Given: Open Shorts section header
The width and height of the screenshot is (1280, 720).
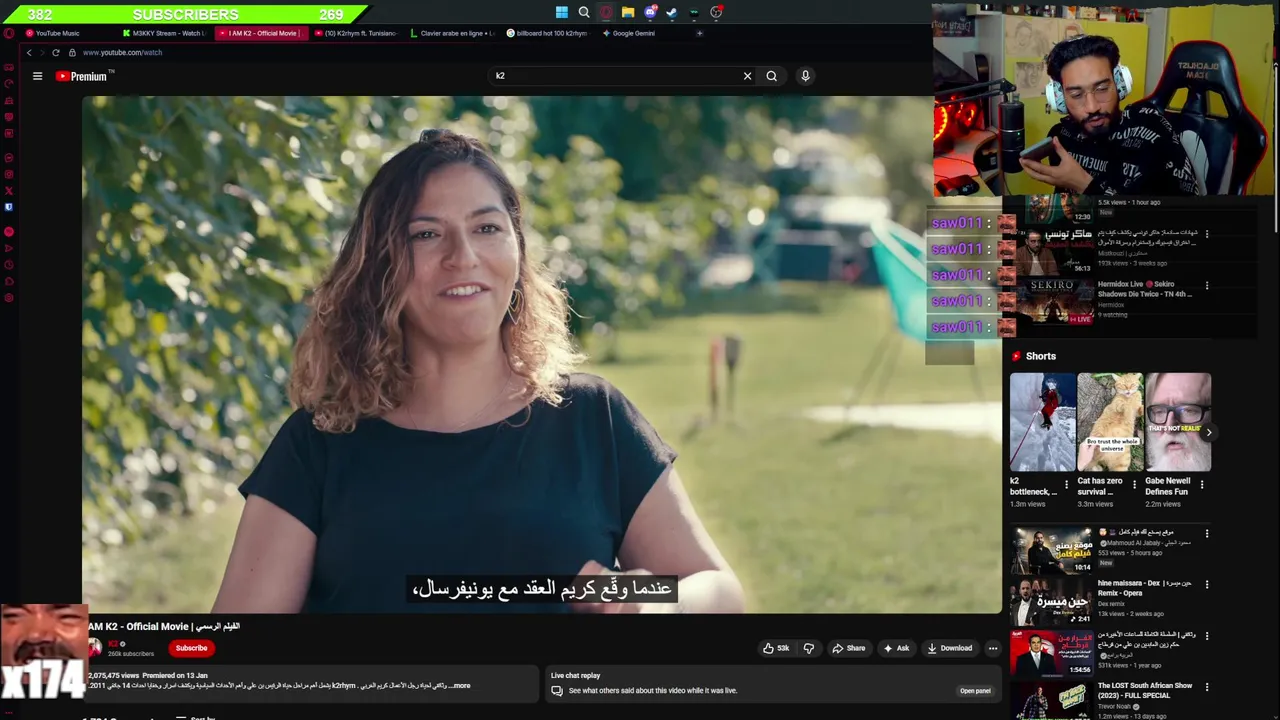Looking at the screenshot, I should 1033,356.
